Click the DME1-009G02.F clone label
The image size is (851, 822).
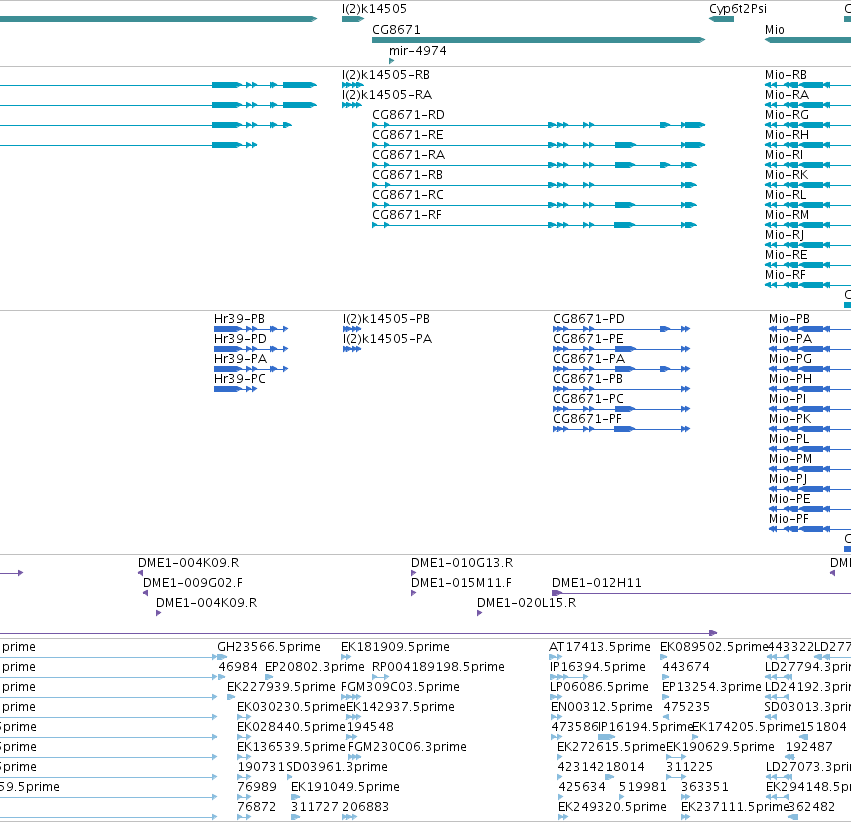(x=193, y=583)
